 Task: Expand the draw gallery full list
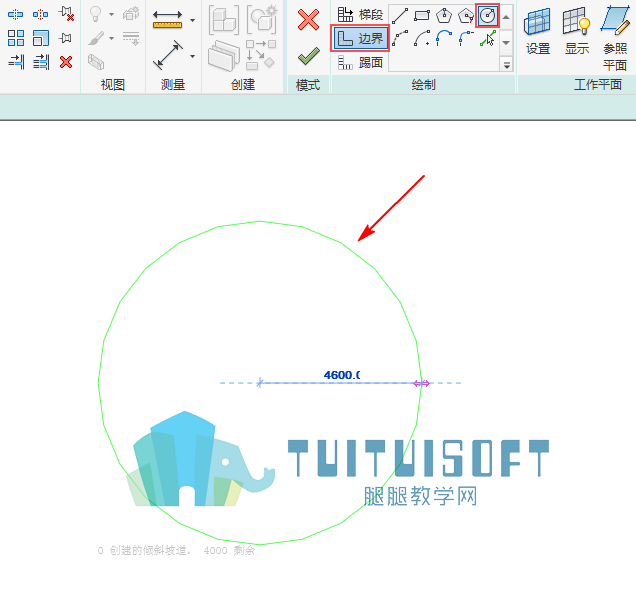(x=506, y=64)
